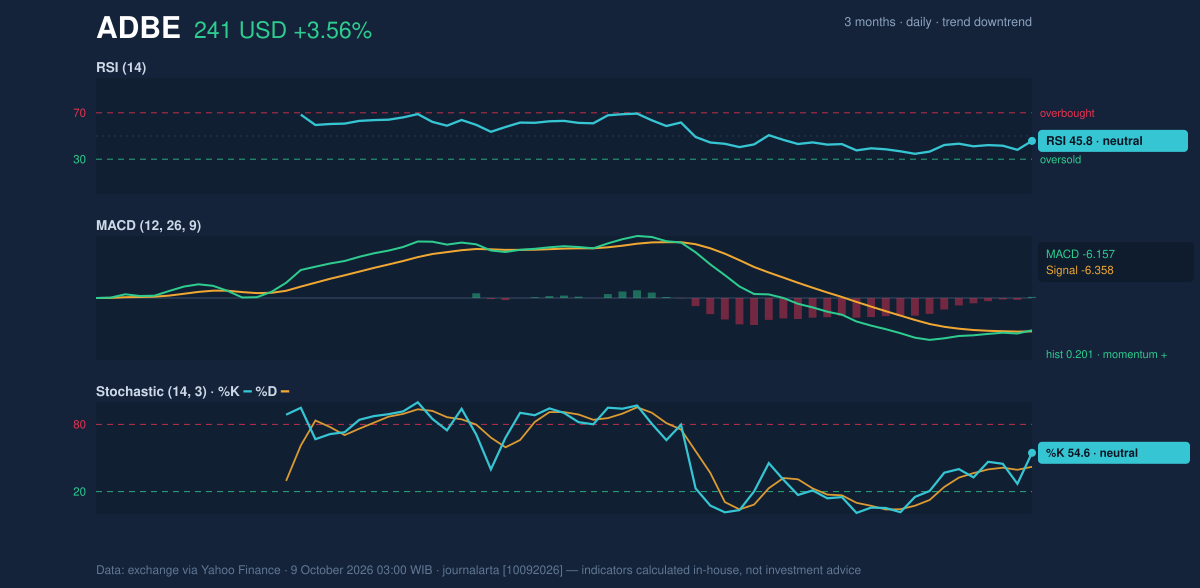Click the Stochastic 80 axis value
The width and height of the screenshot is (1200, 588).
pos(79,425)
